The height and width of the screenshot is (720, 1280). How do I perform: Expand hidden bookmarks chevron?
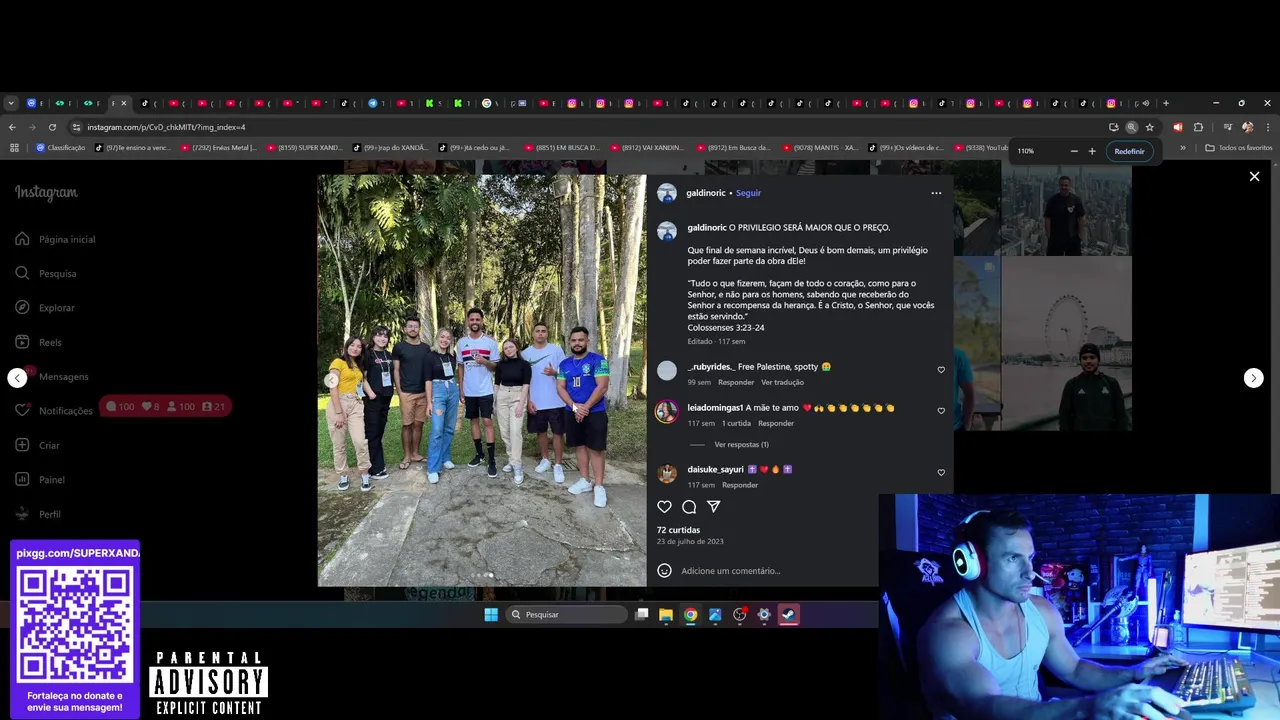(x=1183, y=148)
